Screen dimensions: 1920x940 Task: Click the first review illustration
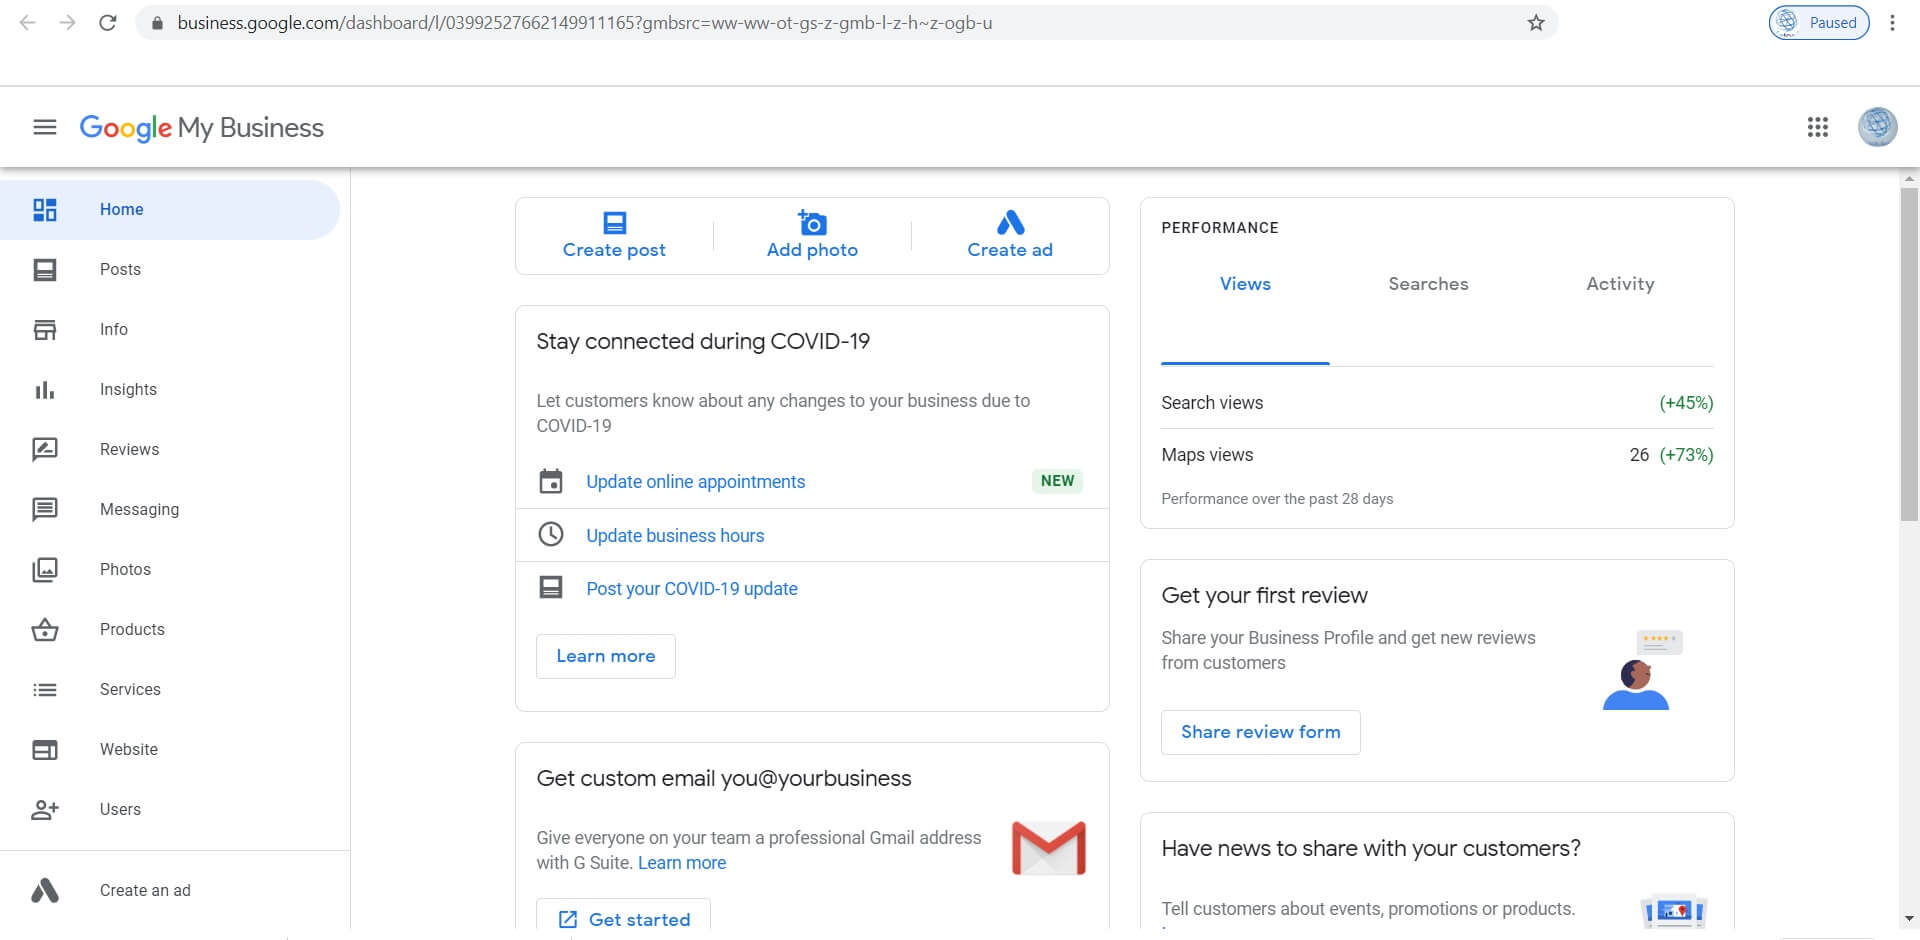(x=1642, y=669)
